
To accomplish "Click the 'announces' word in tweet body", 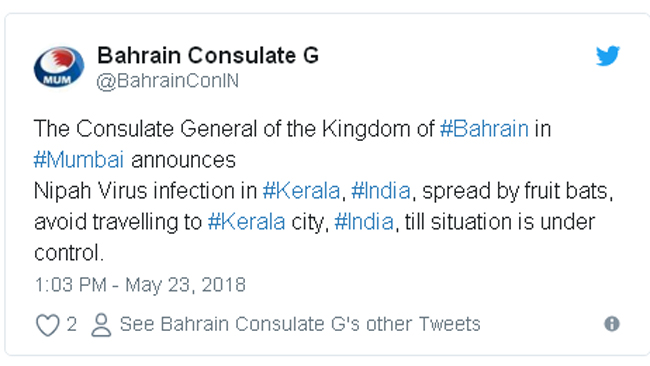I will pos(183,160).
